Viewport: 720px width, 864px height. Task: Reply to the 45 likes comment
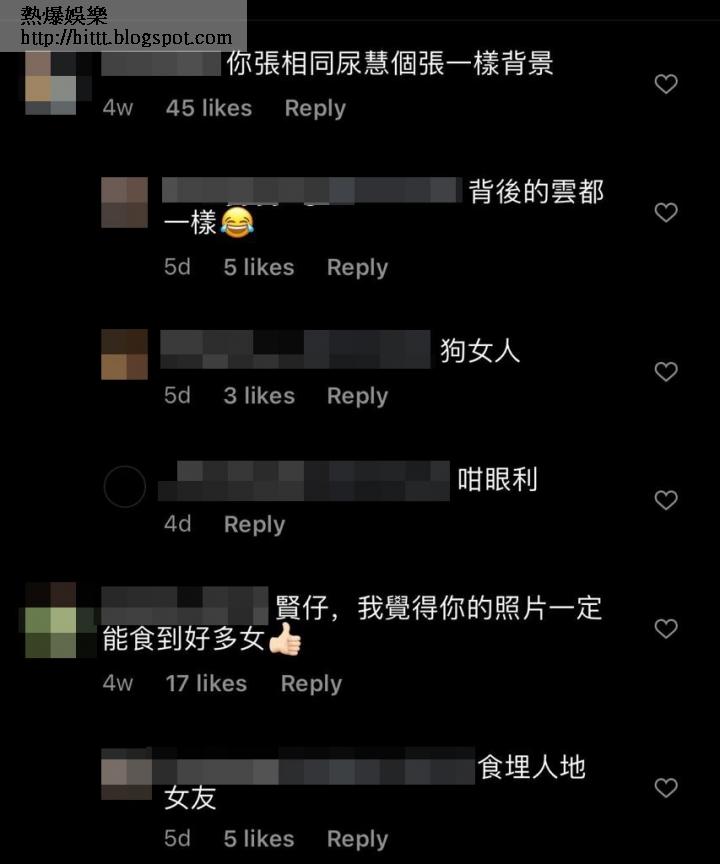pos(315,109)
